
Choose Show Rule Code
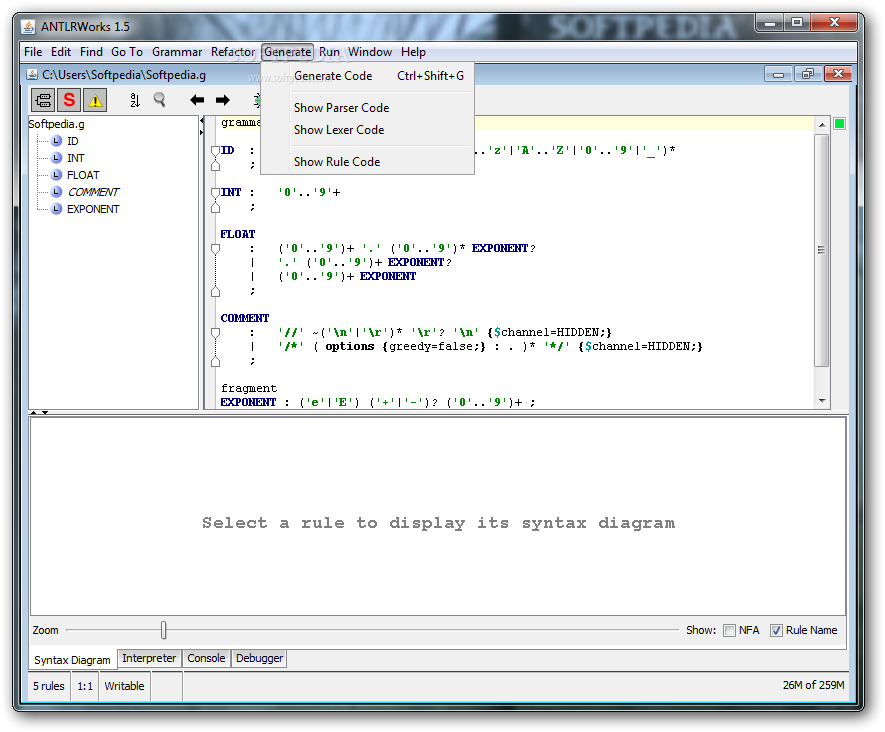367,162
